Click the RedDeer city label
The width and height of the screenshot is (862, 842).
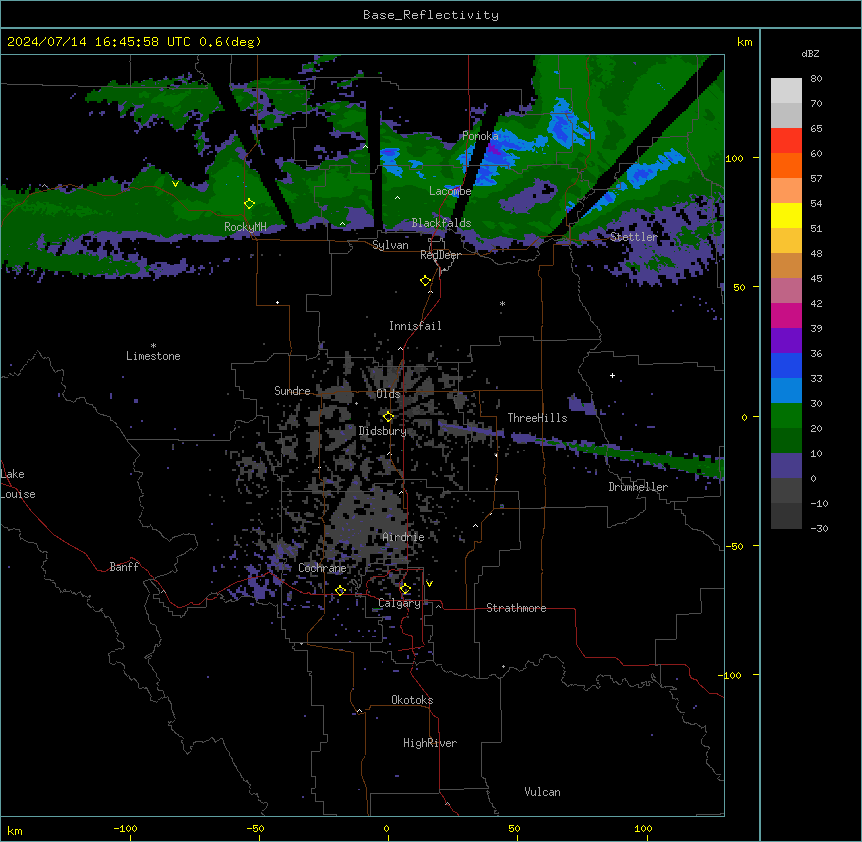coord(440,255)
